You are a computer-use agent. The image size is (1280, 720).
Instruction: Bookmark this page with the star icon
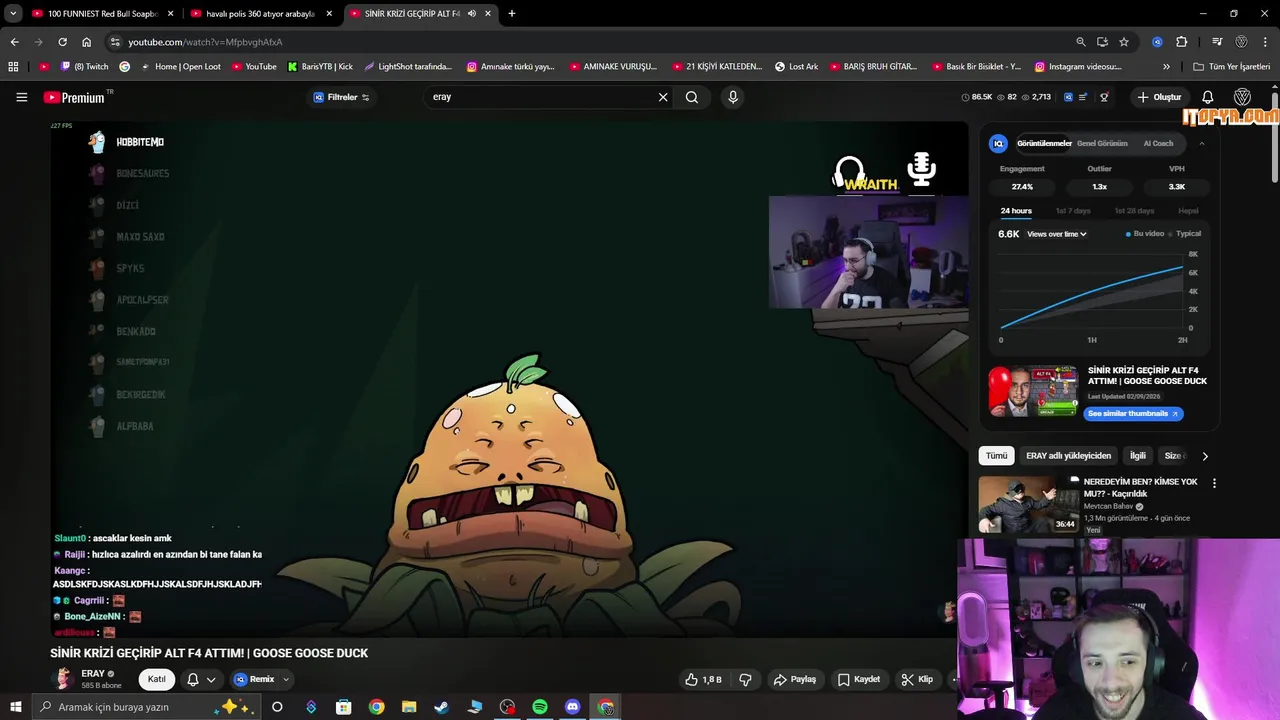(x=1124, y=42)
